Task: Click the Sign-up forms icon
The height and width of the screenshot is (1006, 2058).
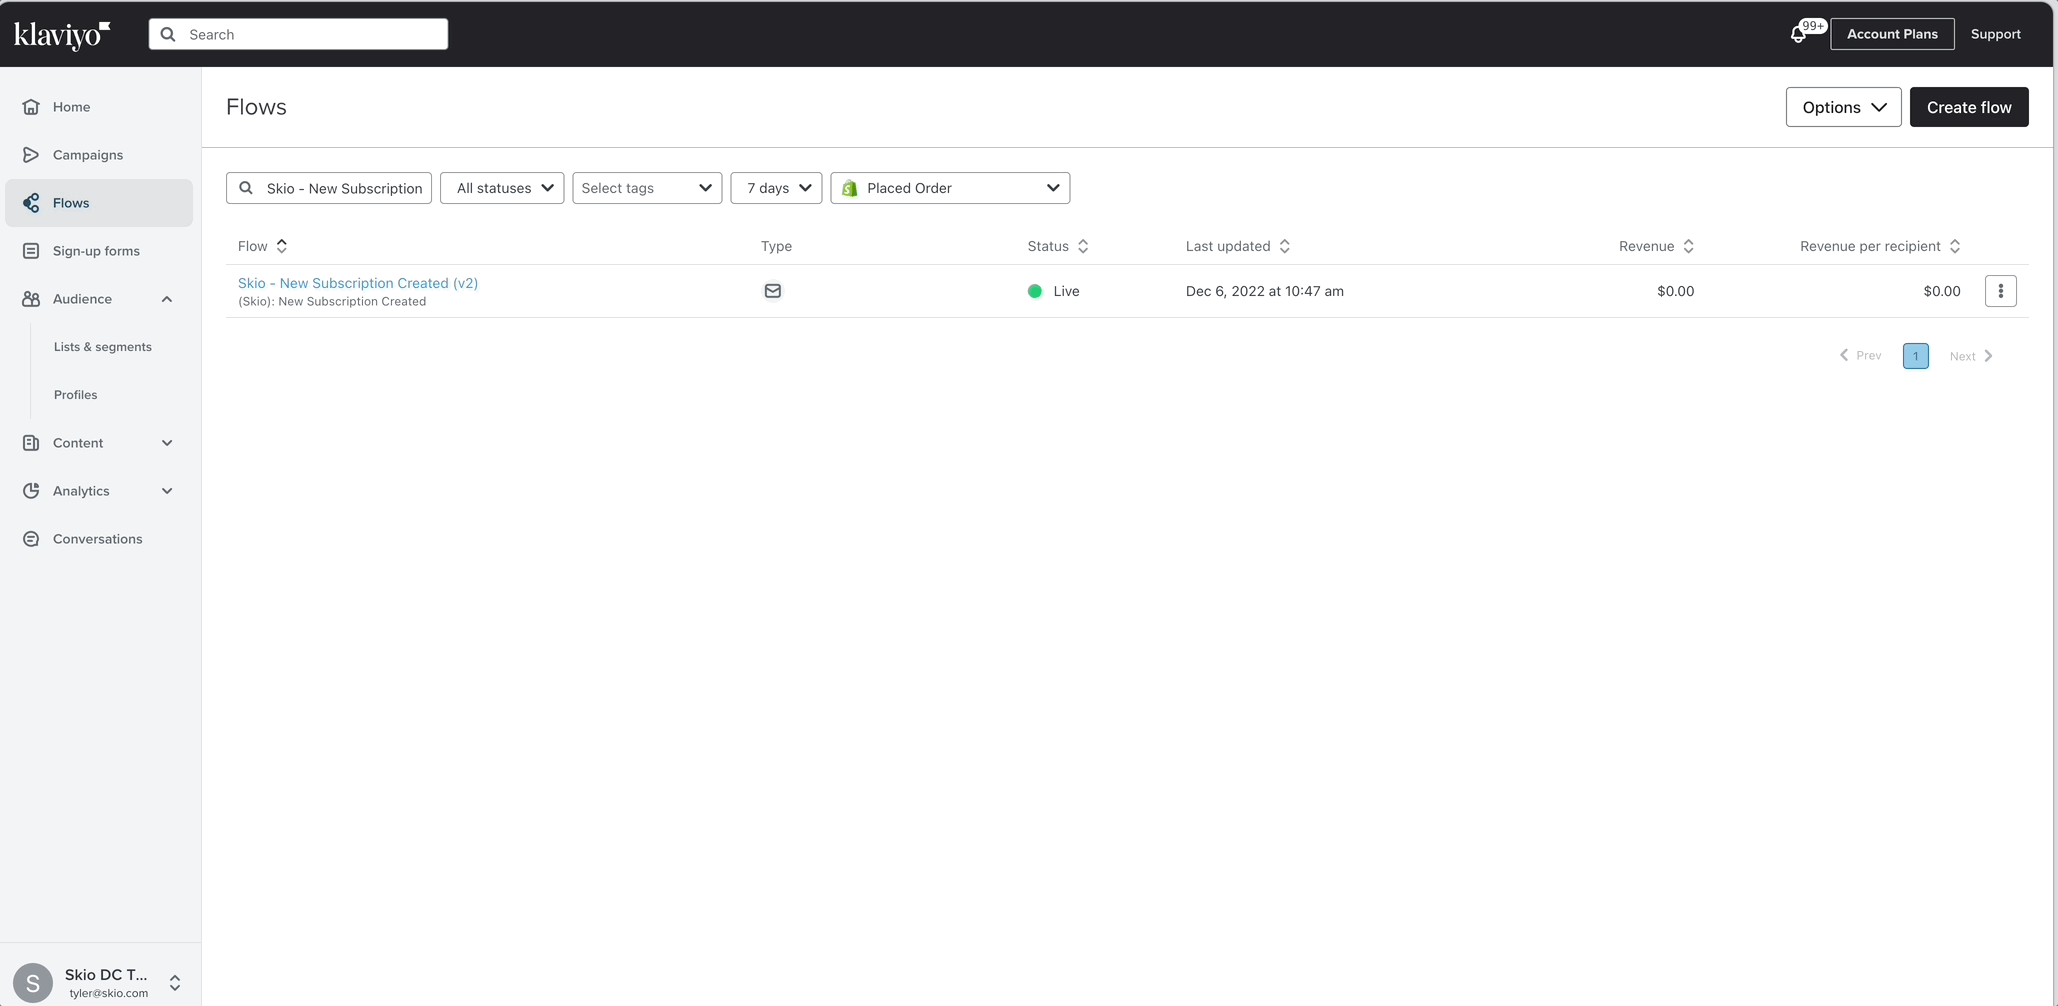Action: 31,251
